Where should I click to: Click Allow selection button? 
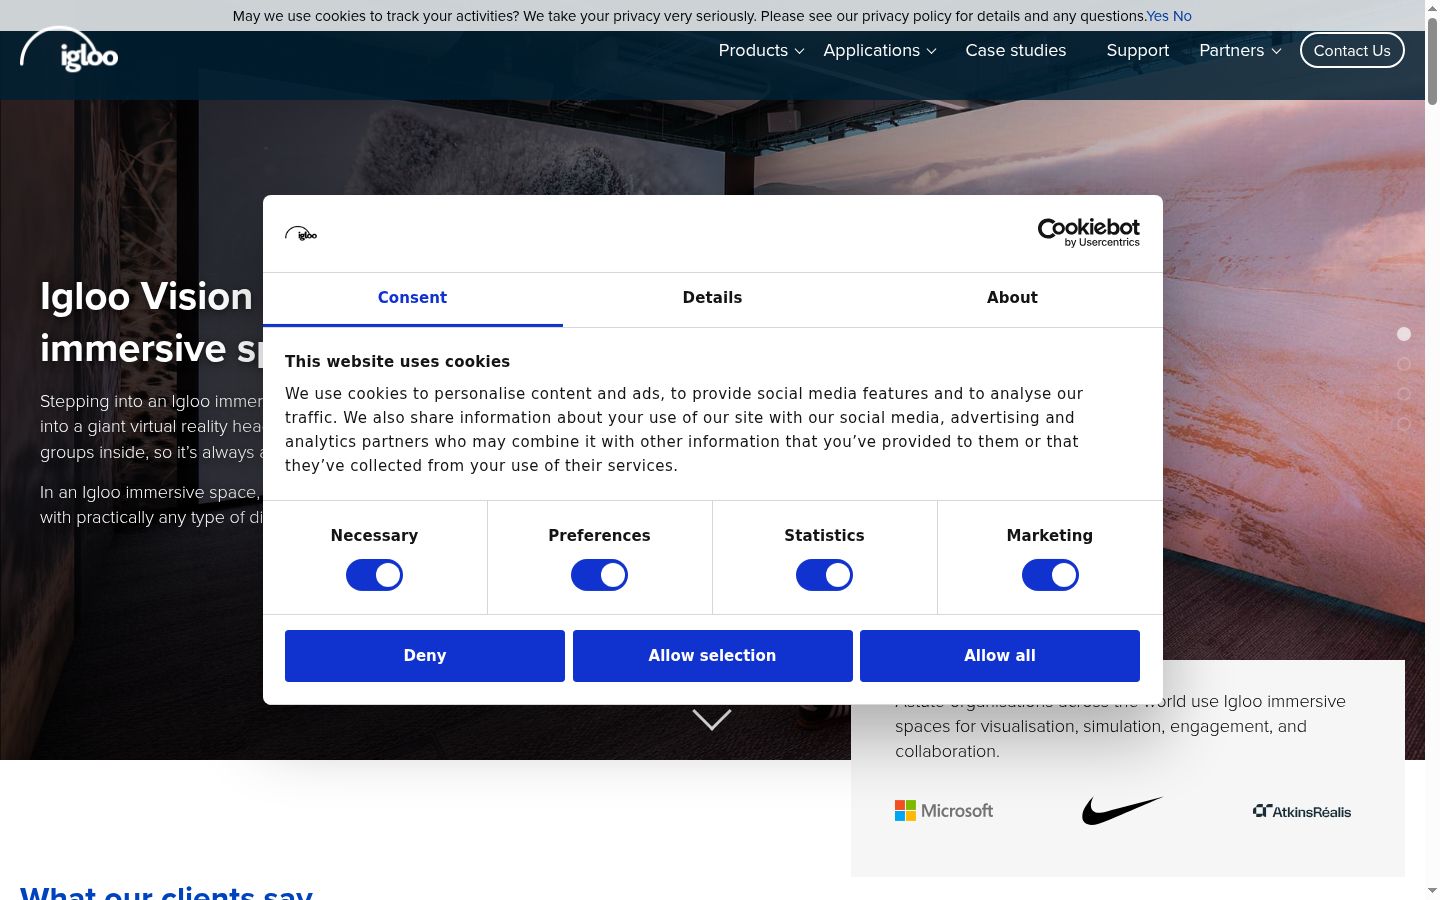[712, 656]
